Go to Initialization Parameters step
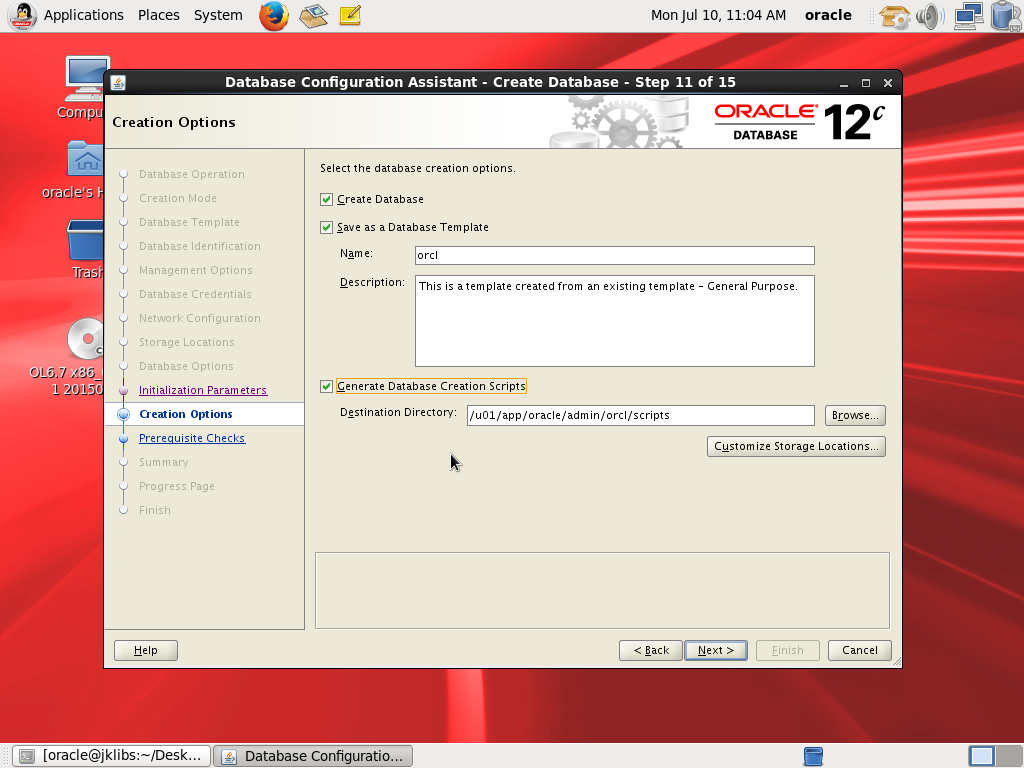Image resolution: width=1024 pixels, height=768 pixels. coord(202,390)
